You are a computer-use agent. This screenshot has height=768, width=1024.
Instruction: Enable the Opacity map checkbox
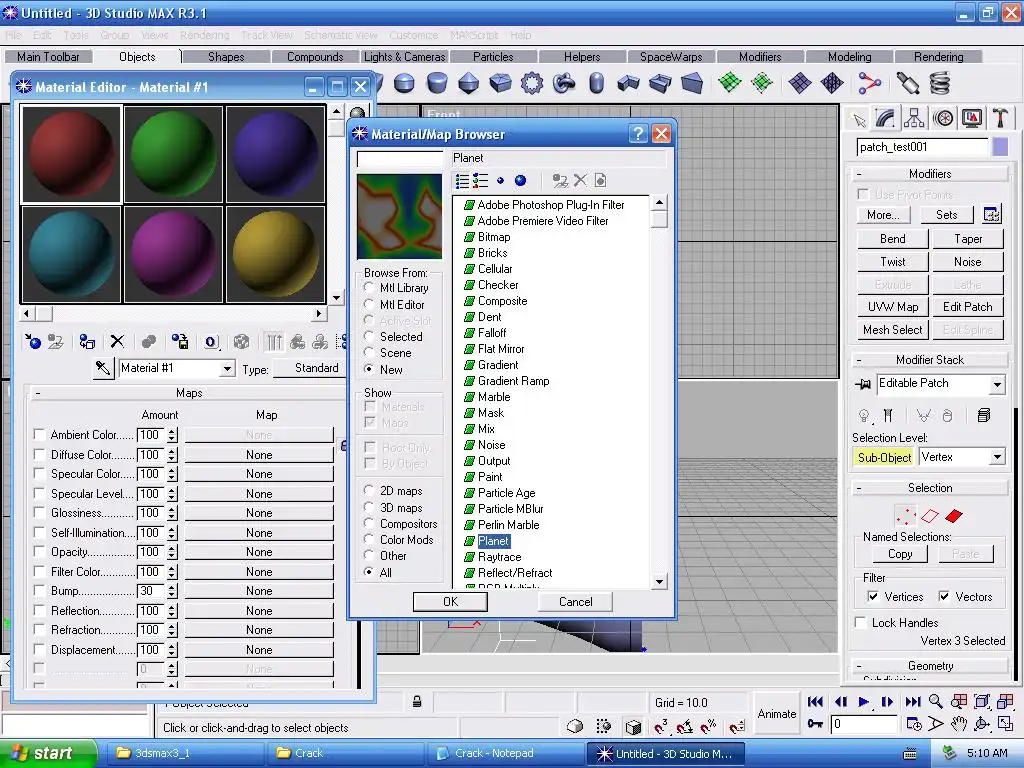click(x=39, y=551)
